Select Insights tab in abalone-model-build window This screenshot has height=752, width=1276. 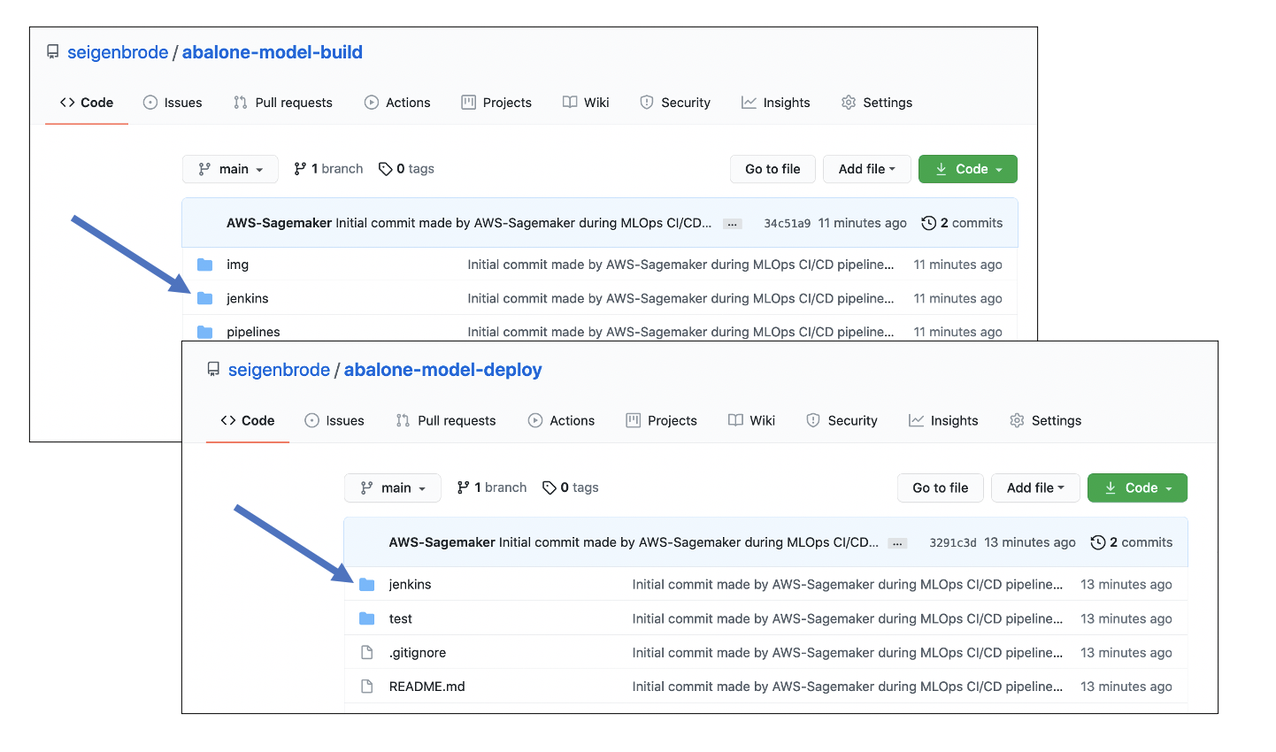point(776,102)
